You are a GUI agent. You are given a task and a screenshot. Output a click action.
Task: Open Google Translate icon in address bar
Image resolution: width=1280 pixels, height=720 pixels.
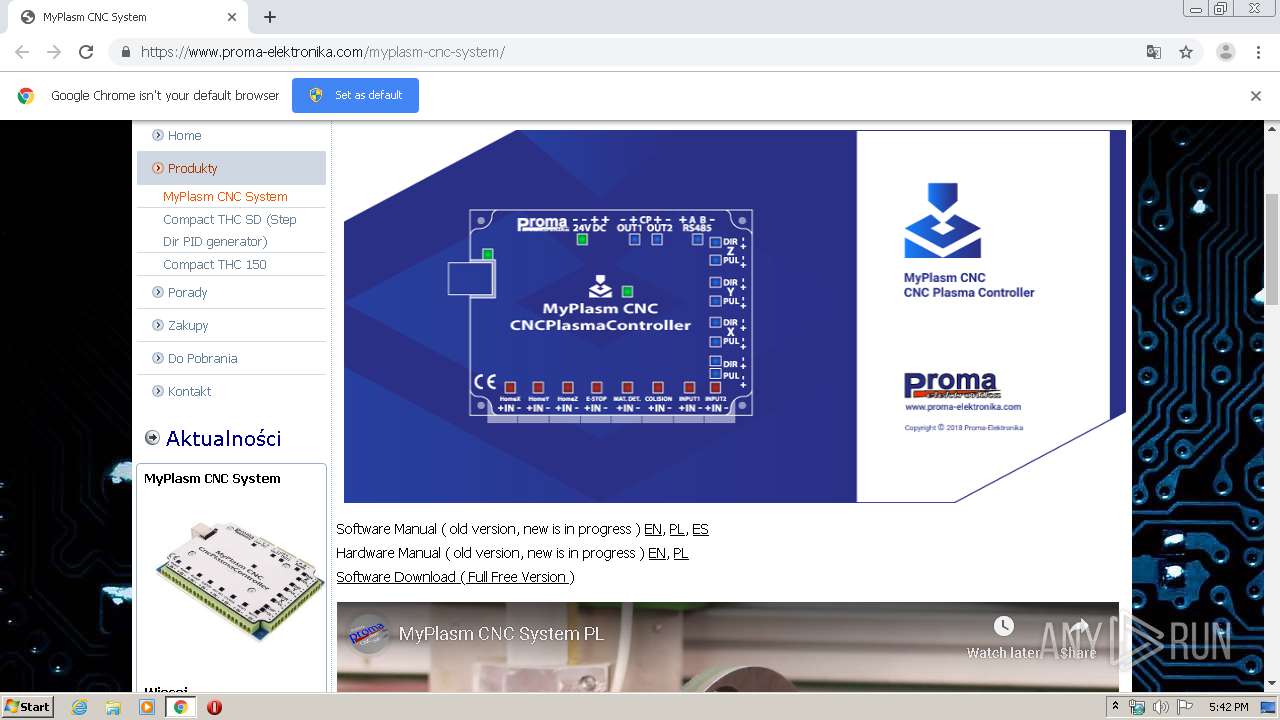tap(1153, 52)
